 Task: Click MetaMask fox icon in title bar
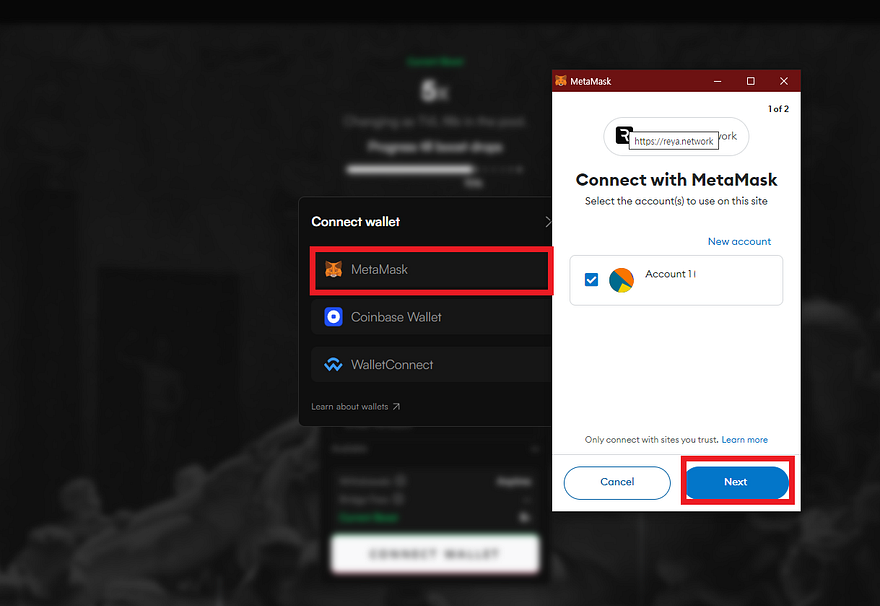(x=561, y=81)
